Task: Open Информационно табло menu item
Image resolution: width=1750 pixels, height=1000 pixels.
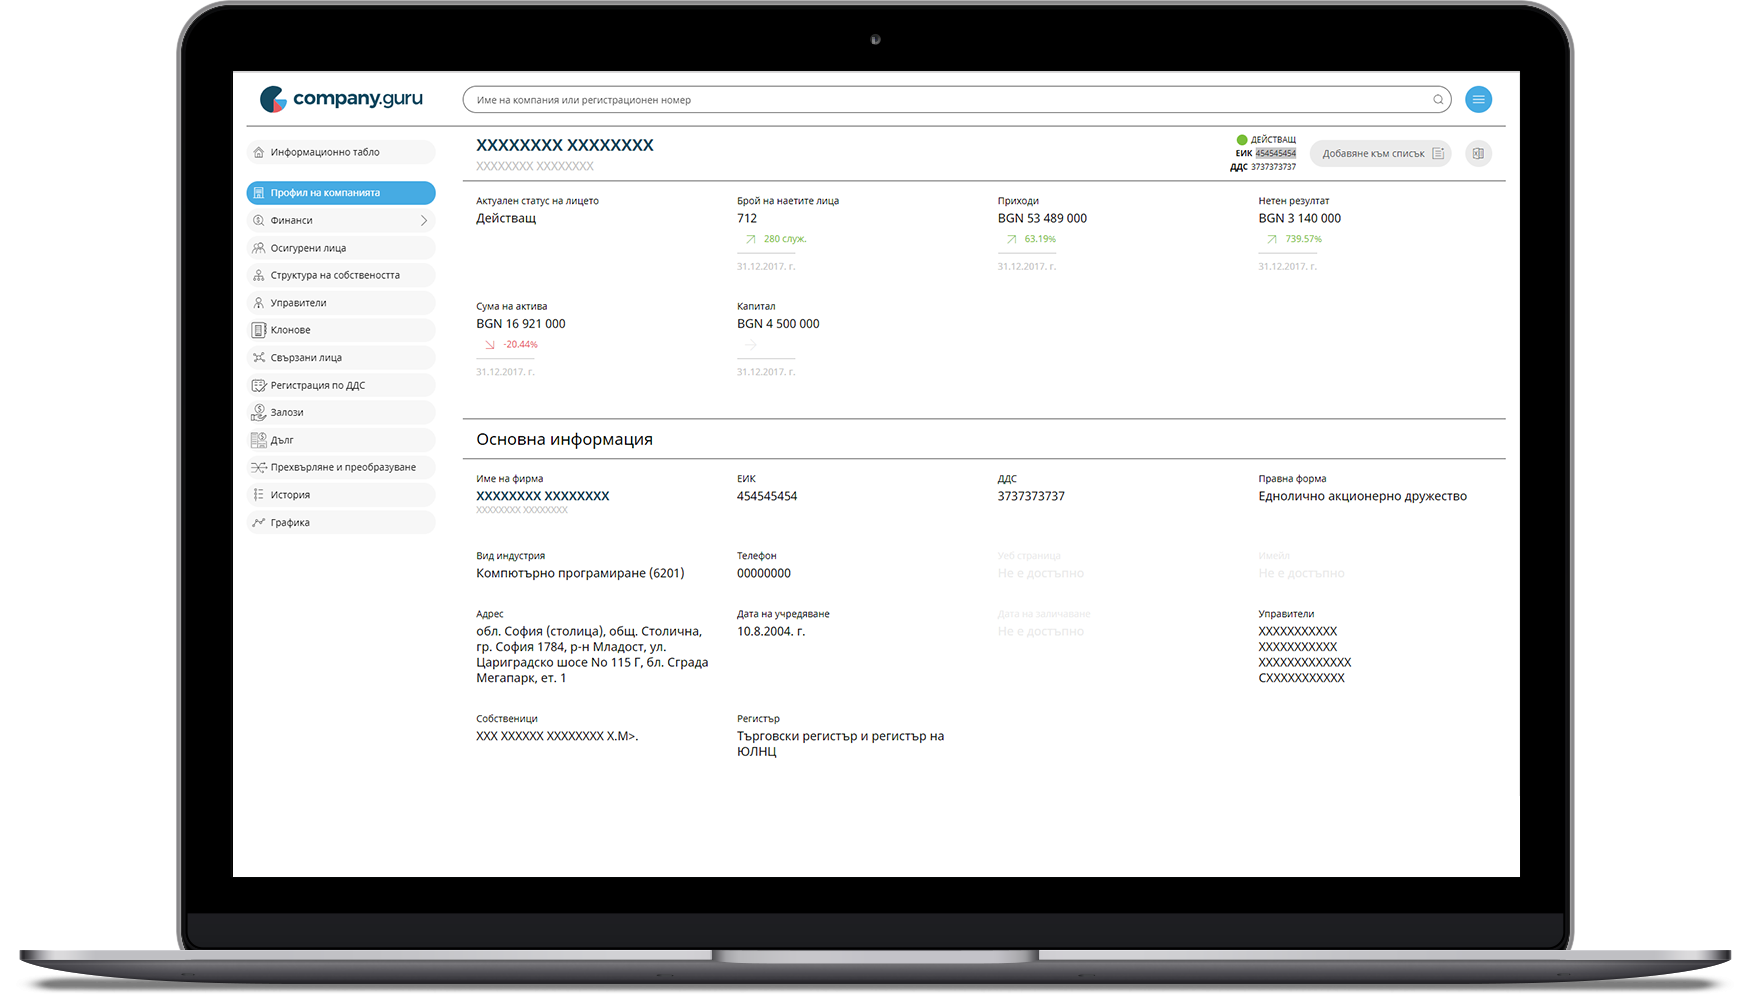Action: [341, 152]
